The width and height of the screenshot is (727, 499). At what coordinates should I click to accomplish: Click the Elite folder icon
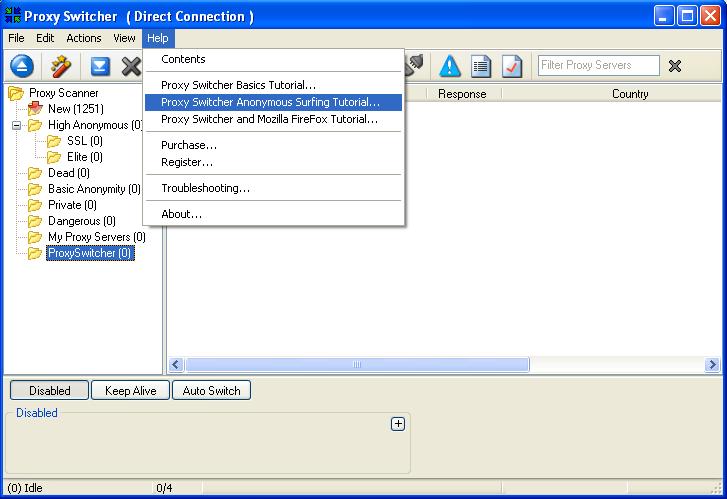click(54, 157)
